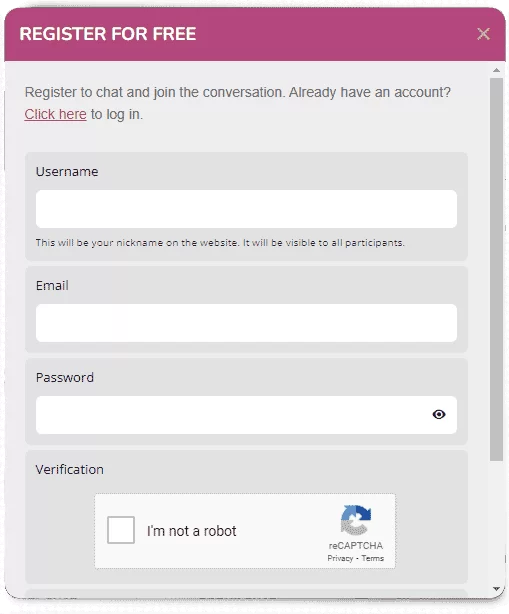Click the vertical scrollbar thumb
Screen dimensions: 509x614
(x=496, y=269)
